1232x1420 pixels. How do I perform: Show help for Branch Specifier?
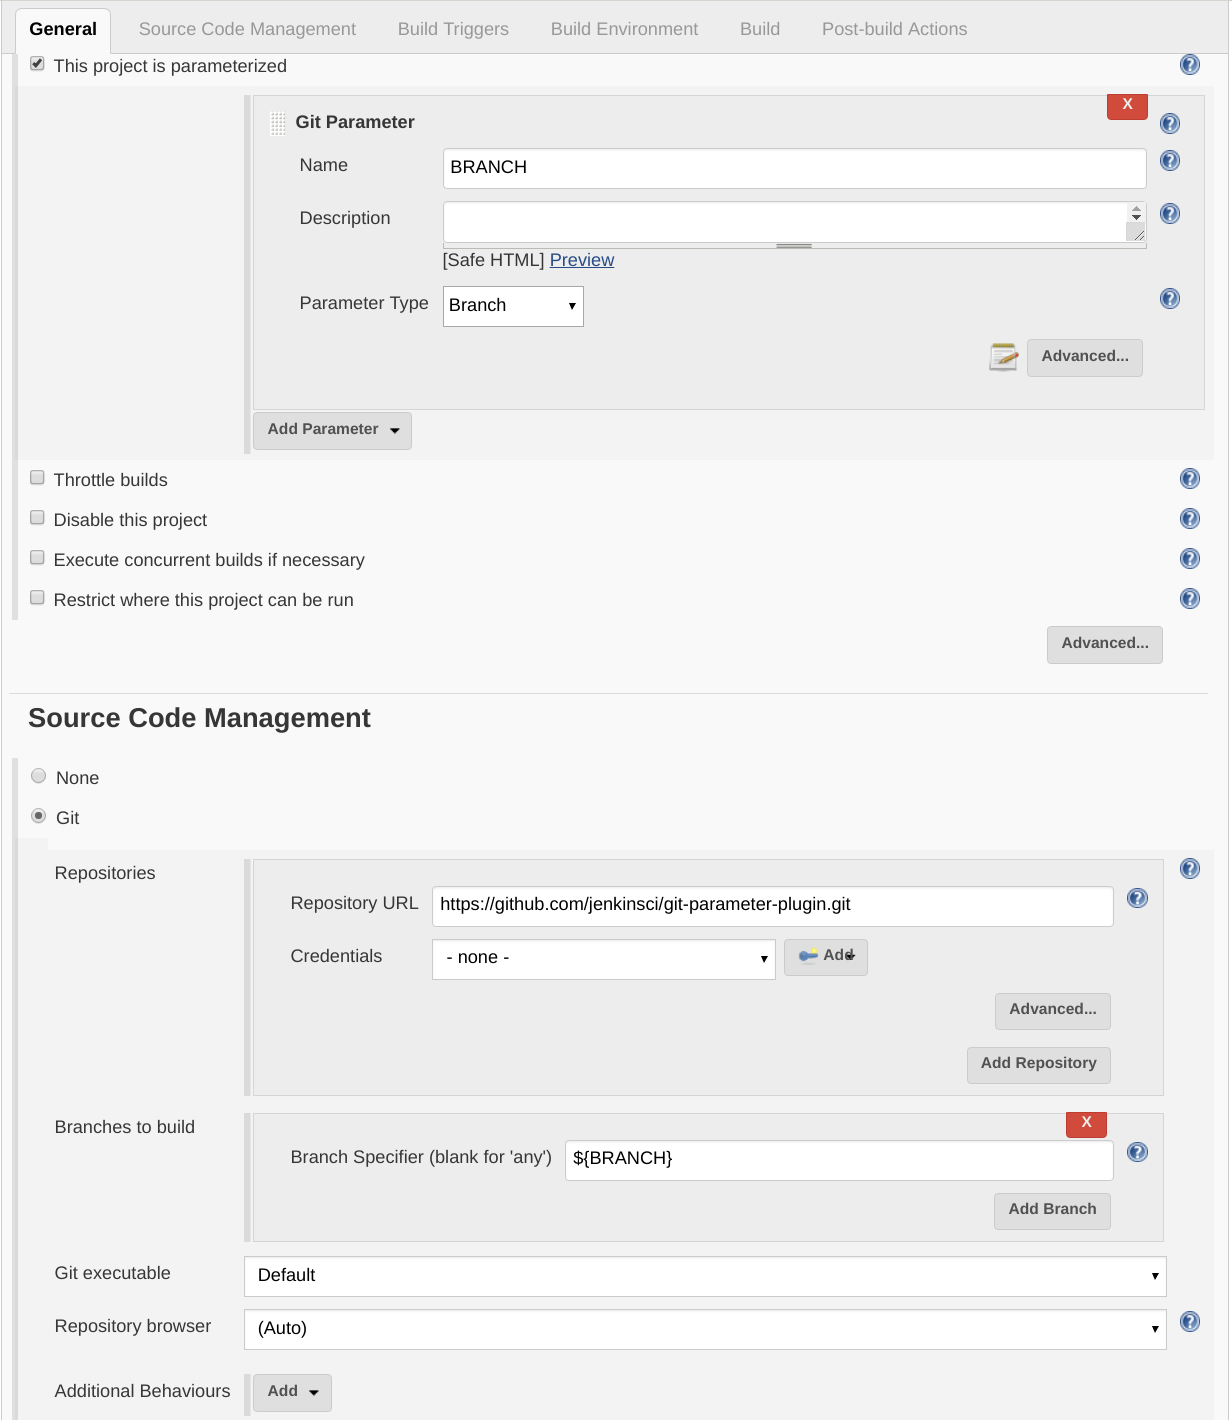click(x=1137, y=1153)
